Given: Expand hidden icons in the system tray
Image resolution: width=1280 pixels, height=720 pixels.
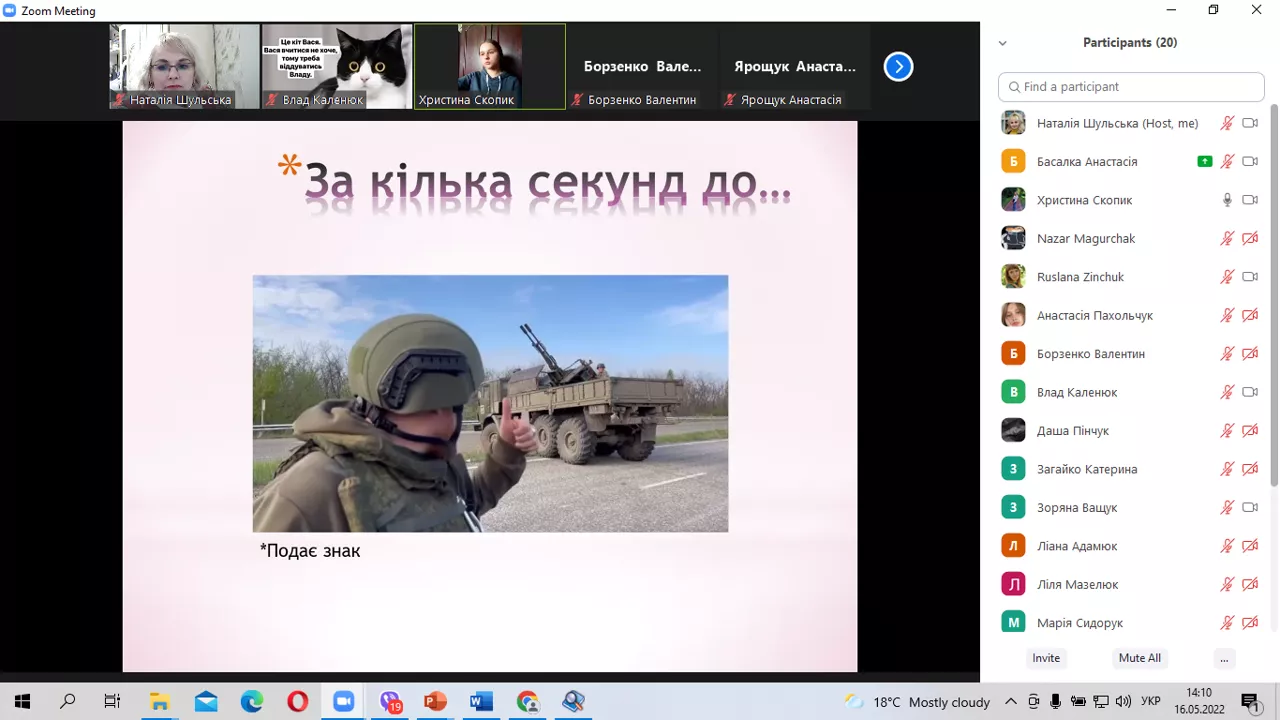Looking at the screenshot, I should point(1010,701).
